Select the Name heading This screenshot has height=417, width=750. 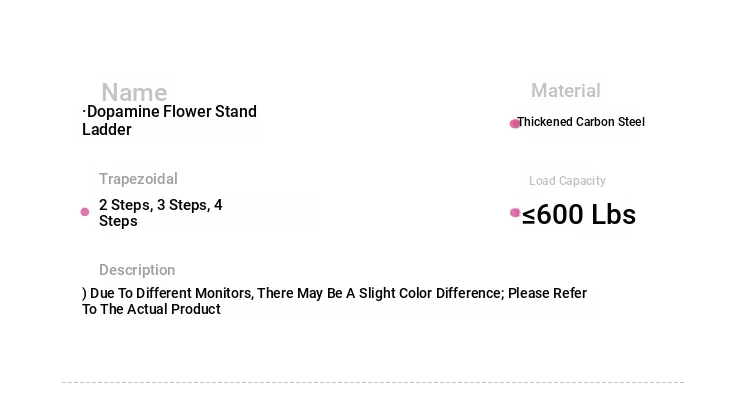point(134,93)
